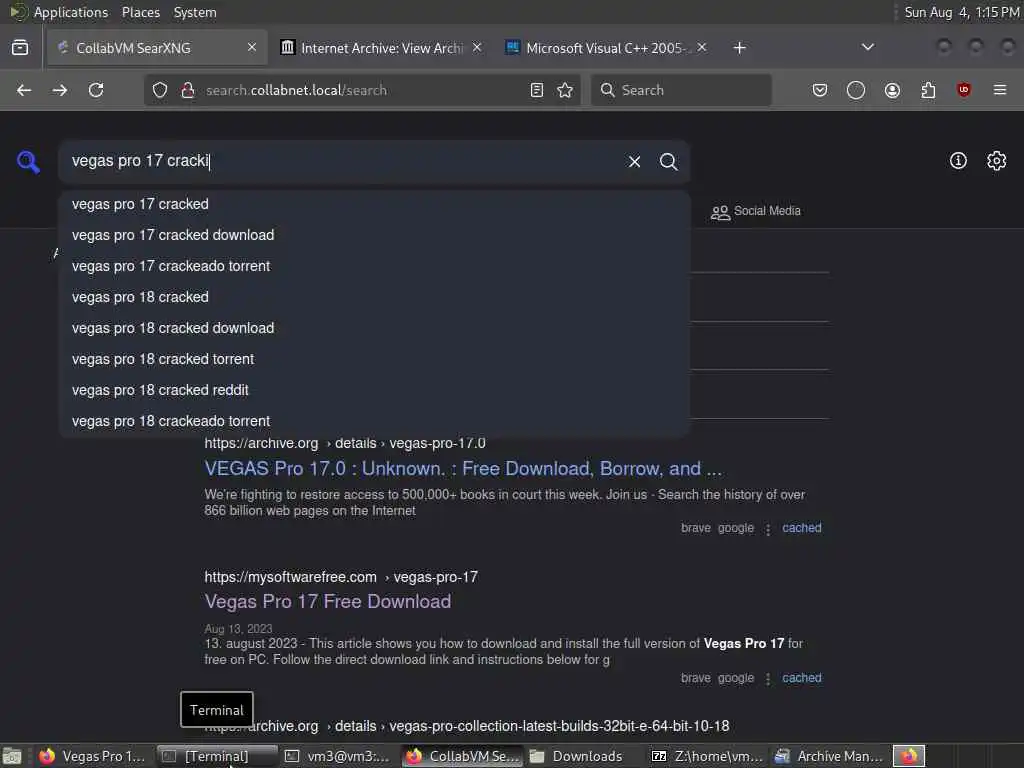Open the System menu
1024x768 pixels.
pos(195,12)
